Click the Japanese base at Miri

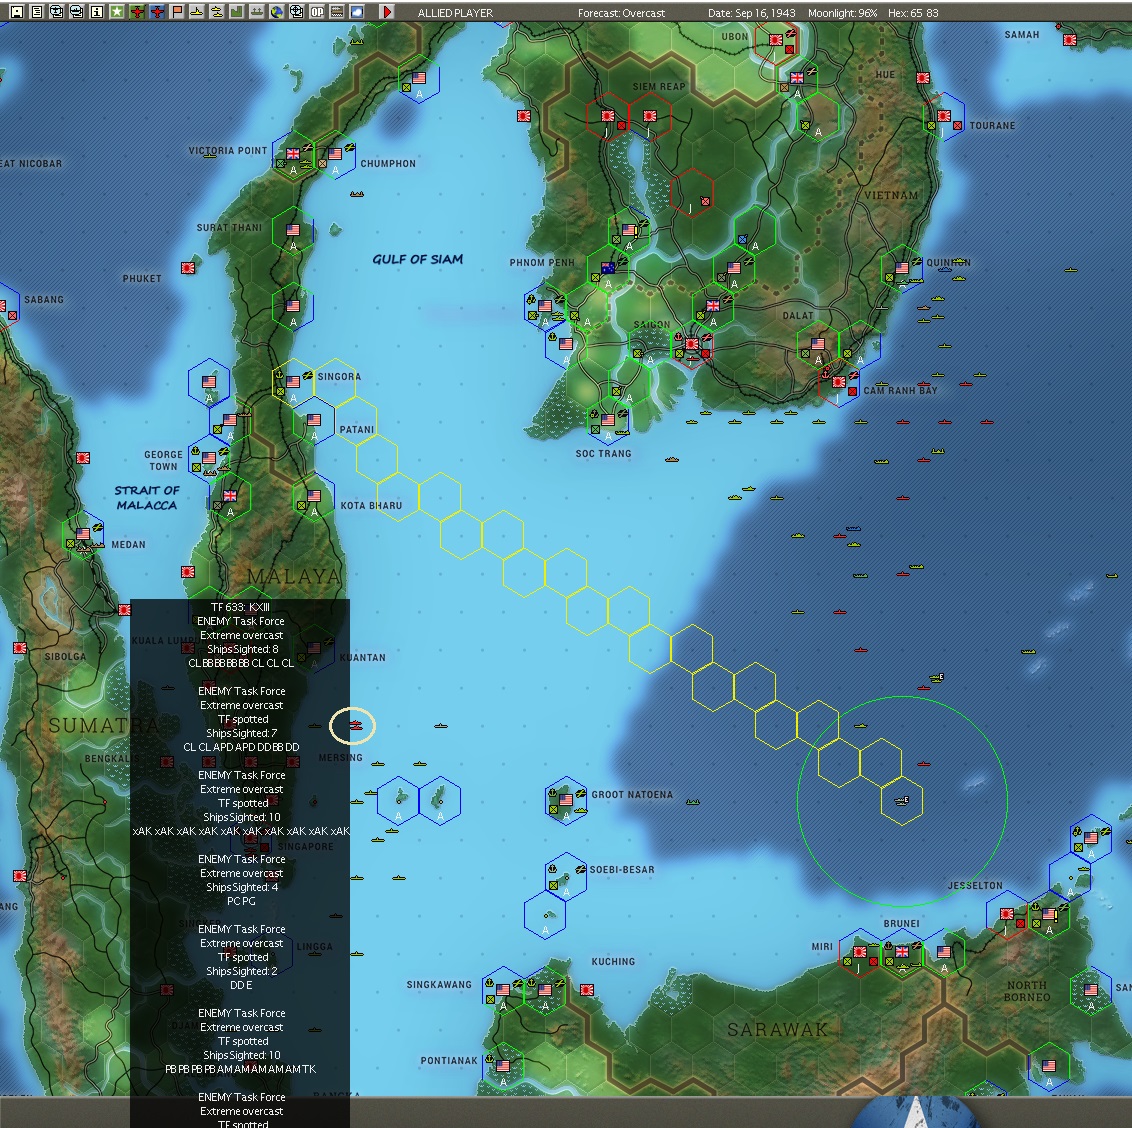click(x=860, y=953)
